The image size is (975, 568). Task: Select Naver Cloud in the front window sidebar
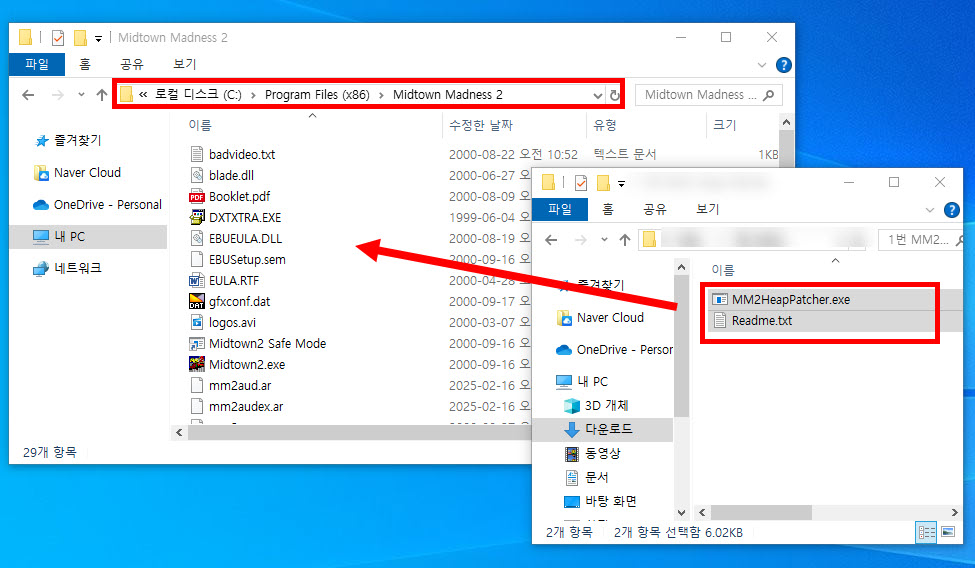pyautogui.click(x=601, y=317)
